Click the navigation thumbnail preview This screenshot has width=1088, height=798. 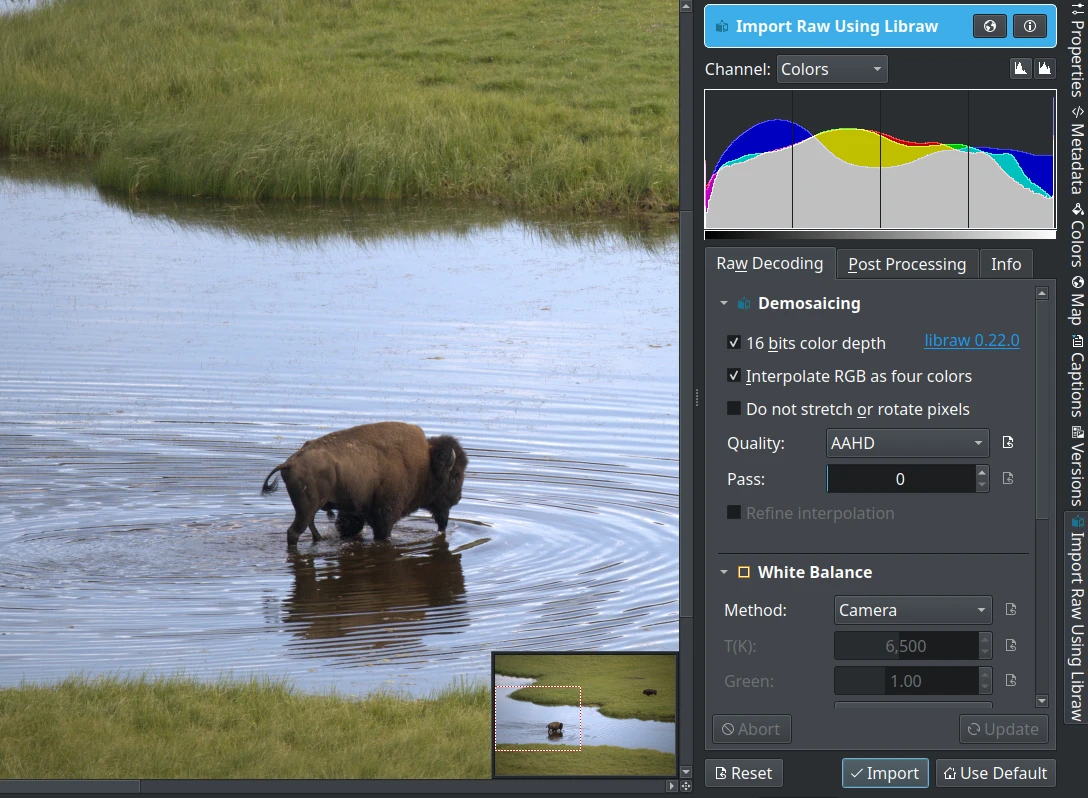pos(585,714)
